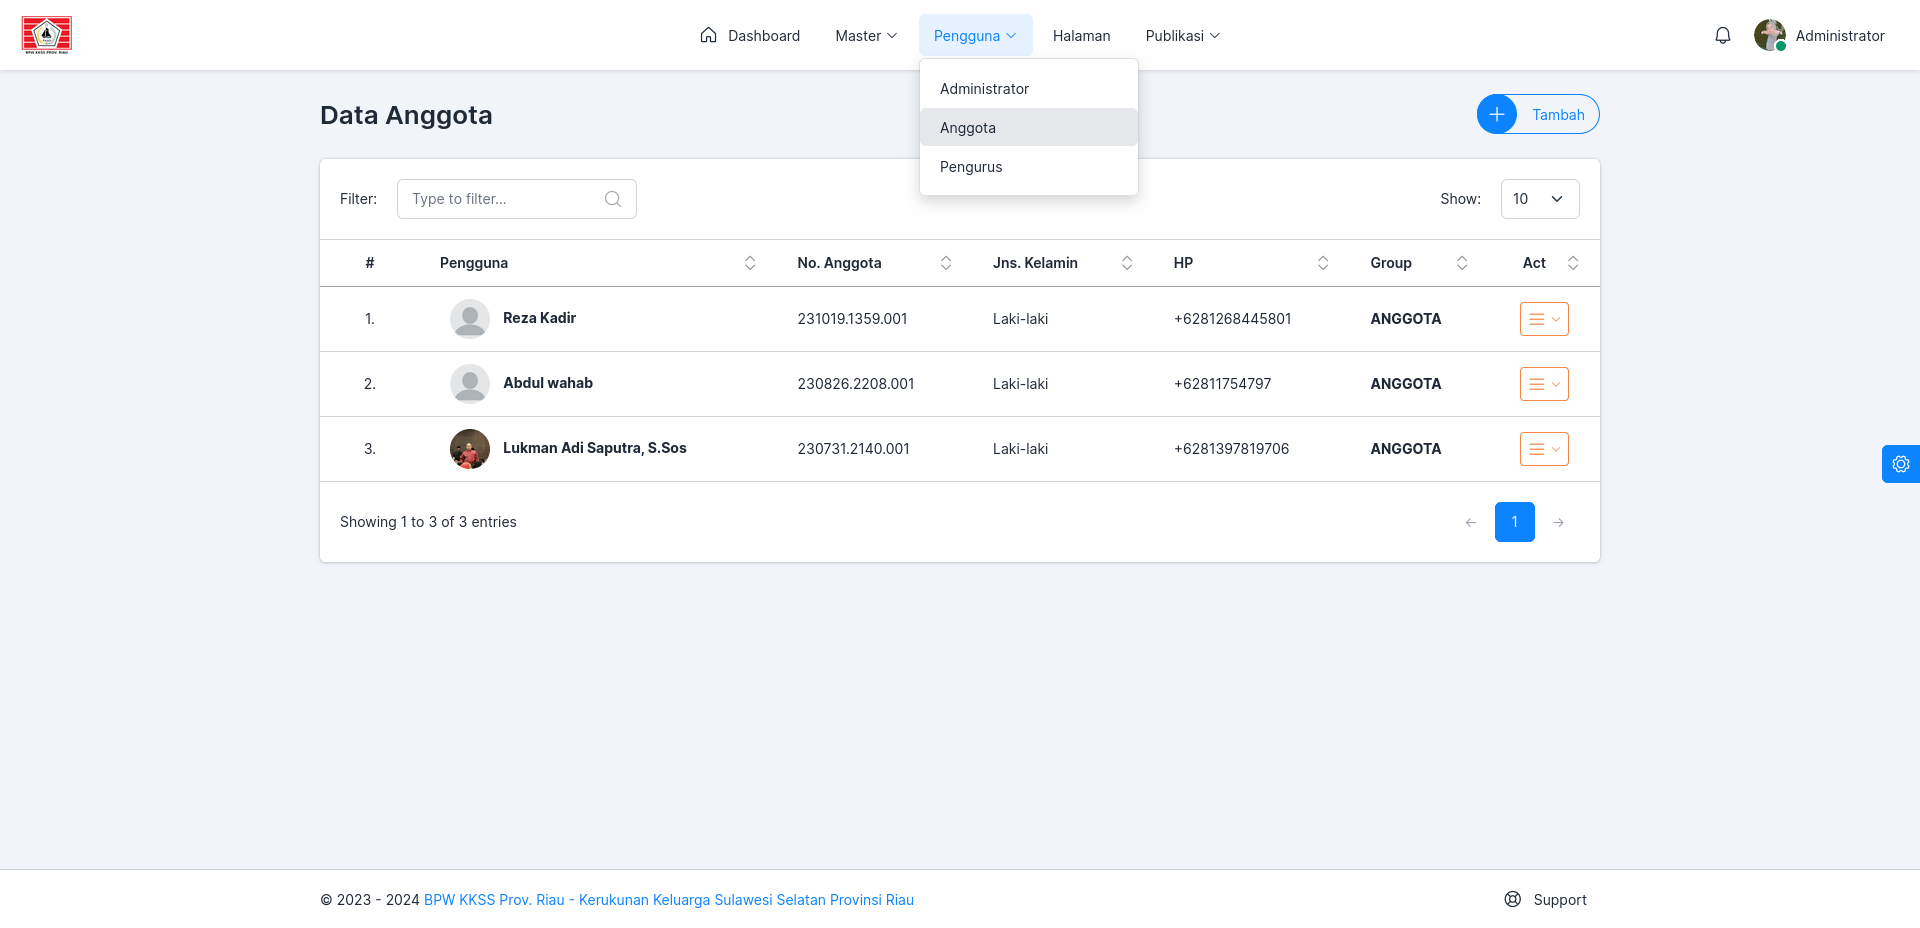Viewport: 1920px width, 928px height.
Task: Click phone number +6281268445801
Action: tap(1232, 319)
